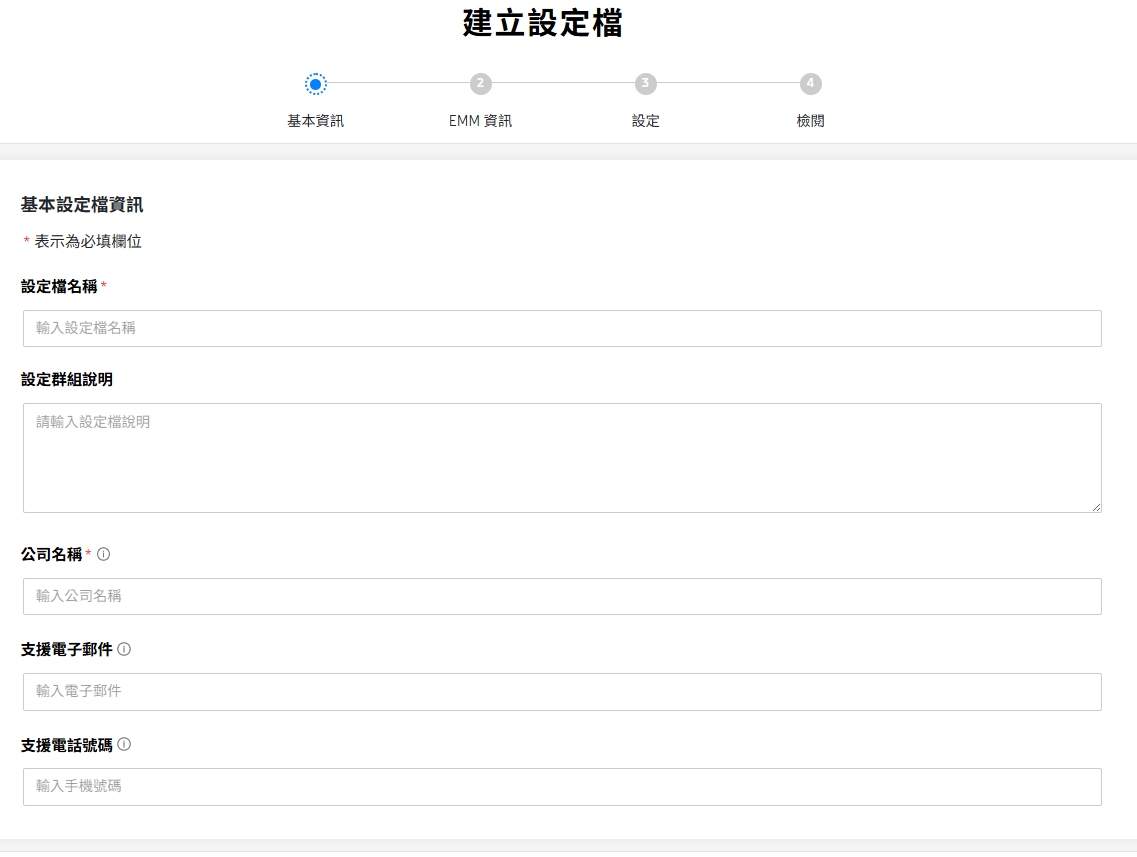Focus the 設定群組說明 text area
Screen dimensions: 1137x857
tap(562, 458)
